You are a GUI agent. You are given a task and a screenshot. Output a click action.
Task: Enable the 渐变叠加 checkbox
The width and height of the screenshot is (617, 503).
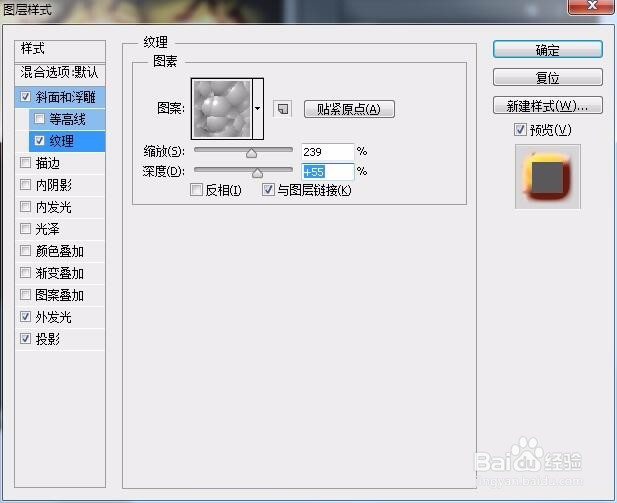point(25,273)
